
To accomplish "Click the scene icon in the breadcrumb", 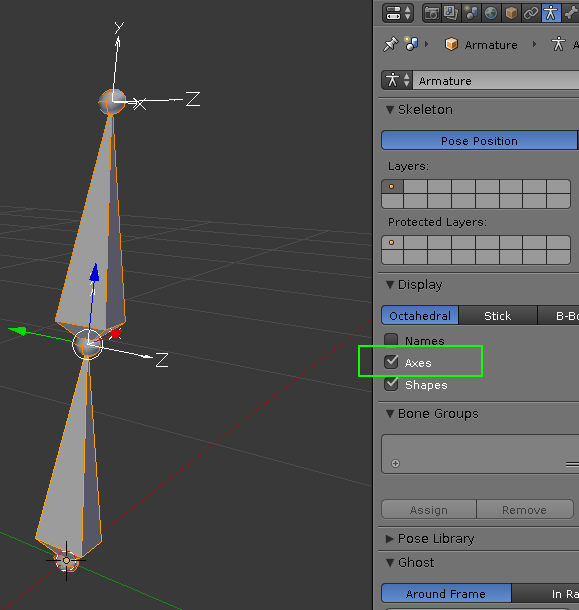I will tap(411, 44).
